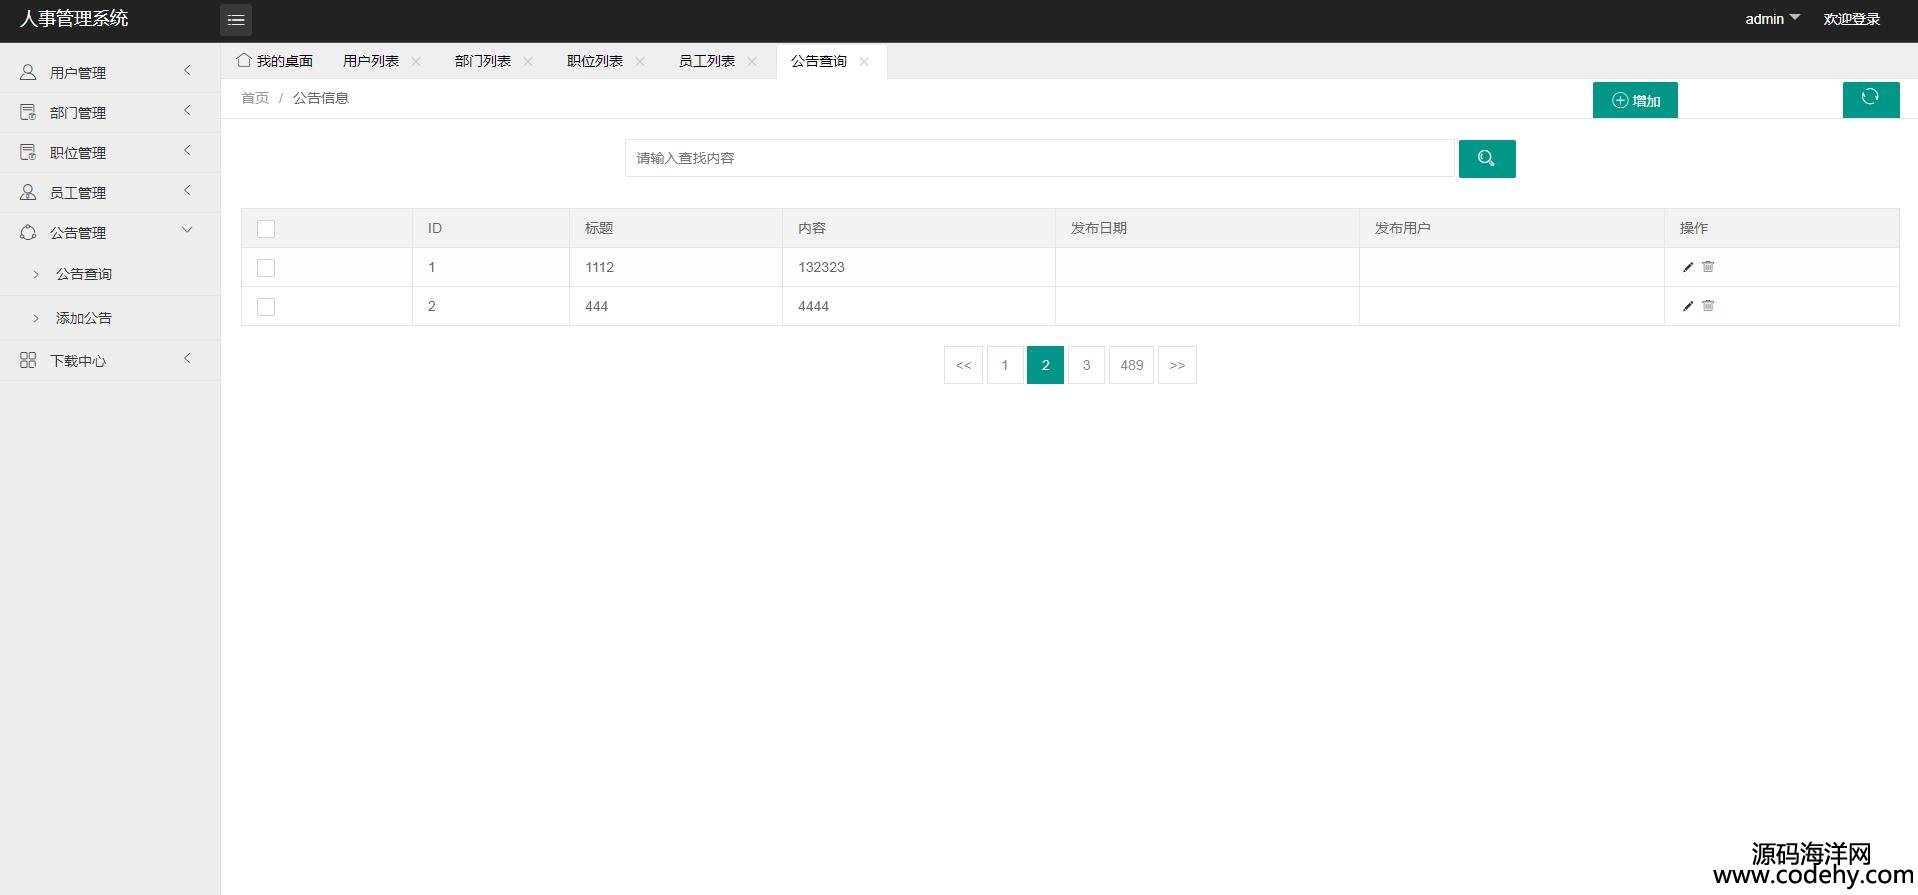Click the 用户管理 person icon
Image resolution: width=1918 pixels, height=895 pixels.
tap(28, 73)
